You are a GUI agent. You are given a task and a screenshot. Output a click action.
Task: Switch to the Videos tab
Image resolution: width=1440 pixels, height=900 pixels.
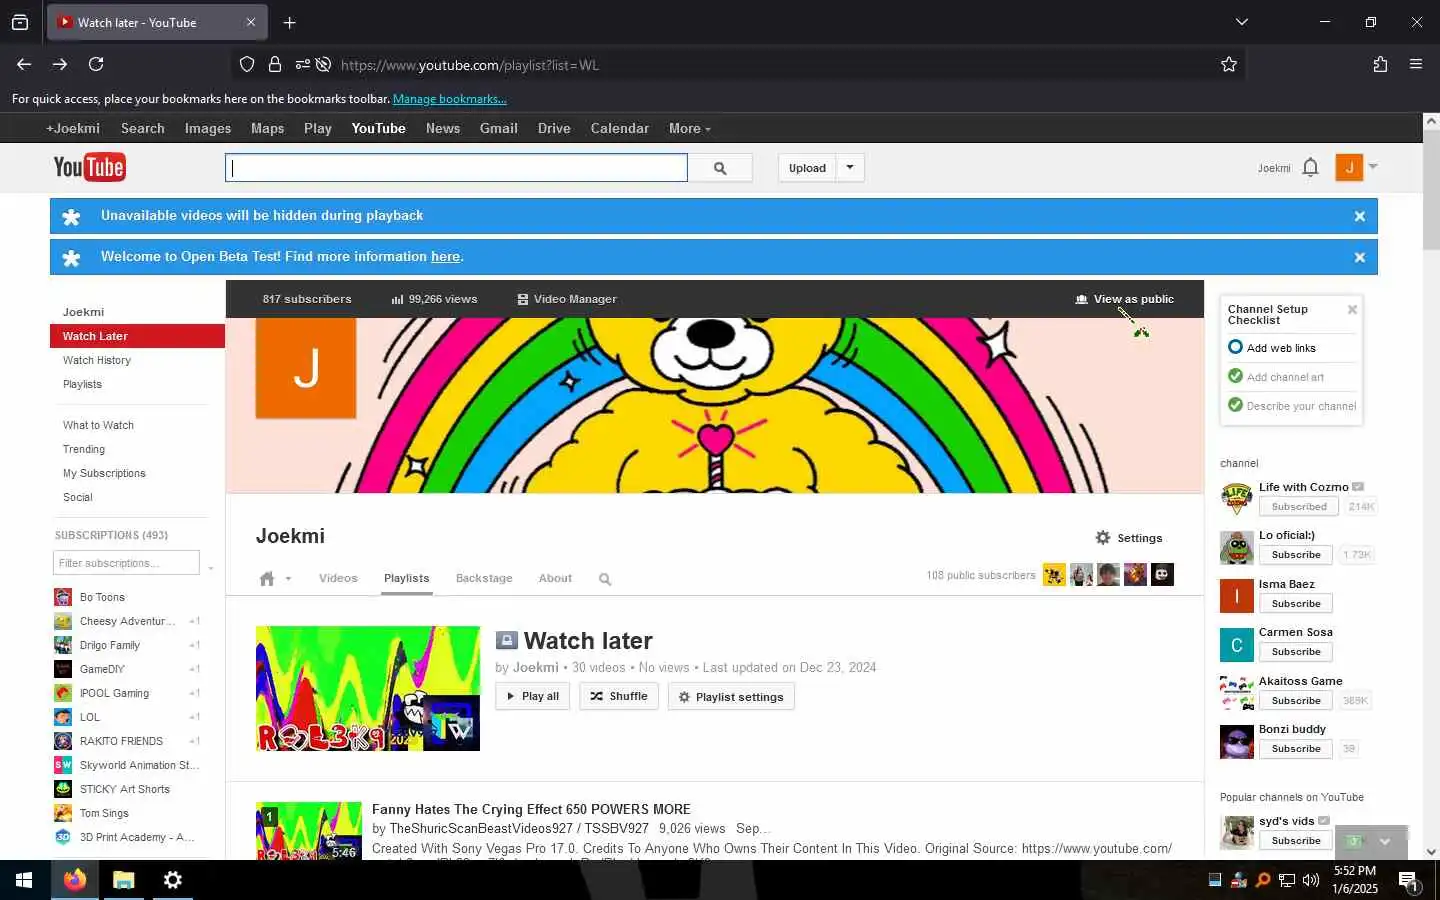338,578
